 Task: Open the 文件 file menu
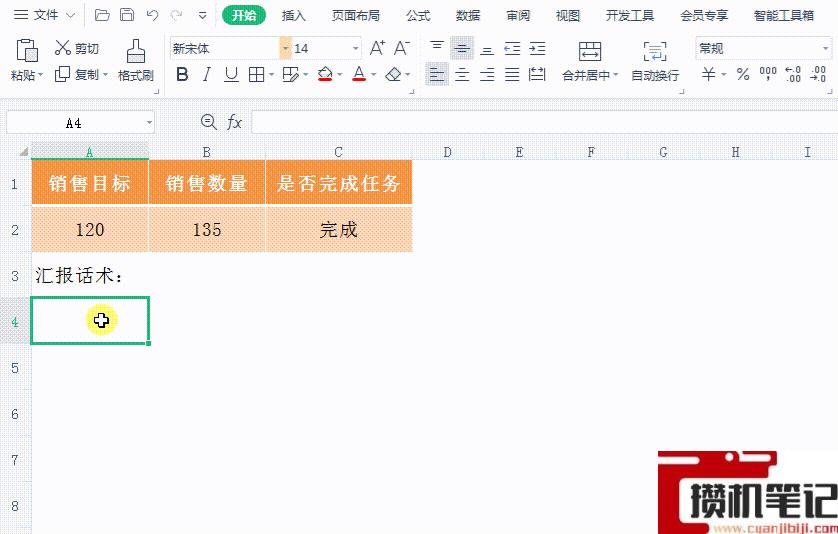tap(44, 15)
